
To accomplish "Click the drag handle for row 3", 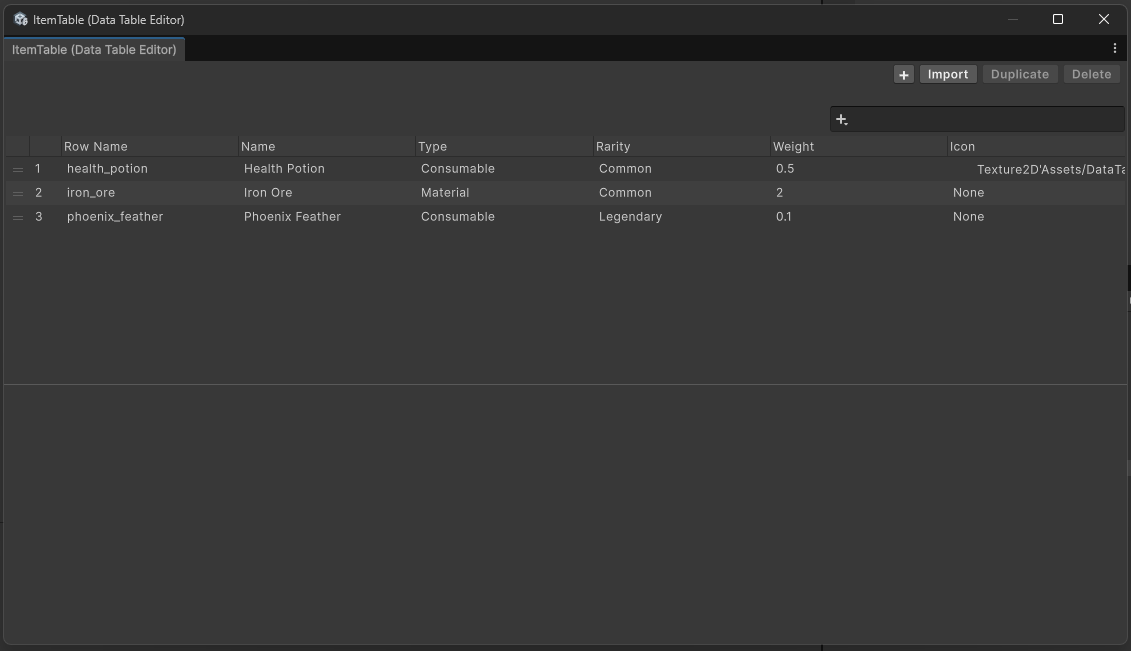I will click(x=18, y=217).
